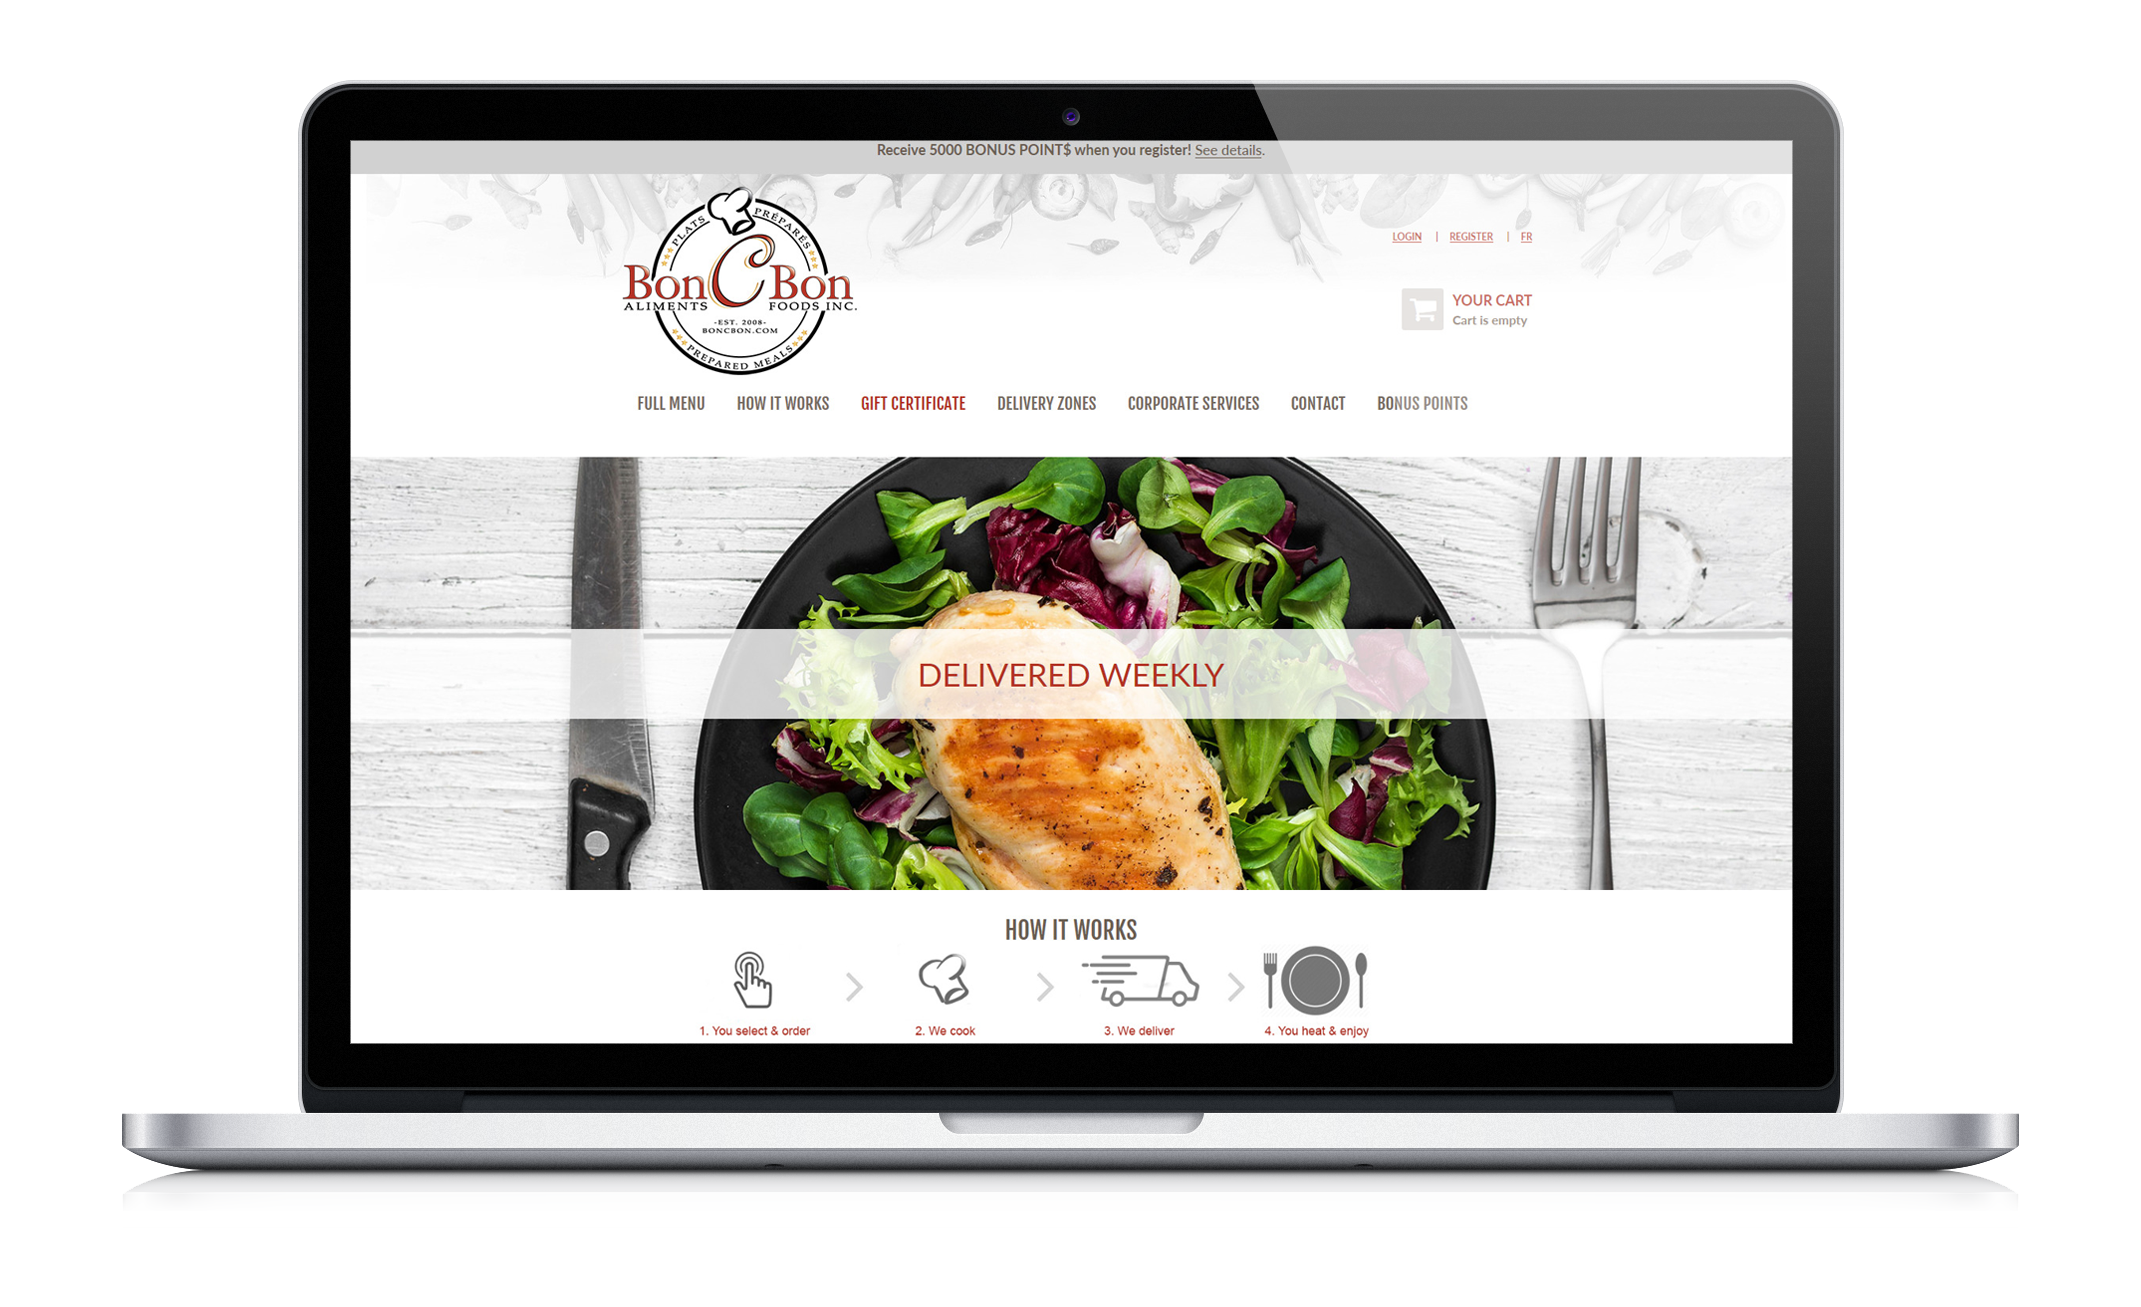Select the GIFT CERTIFICATE menu tab
The image size is (2141, 1307).
[913, 402]
